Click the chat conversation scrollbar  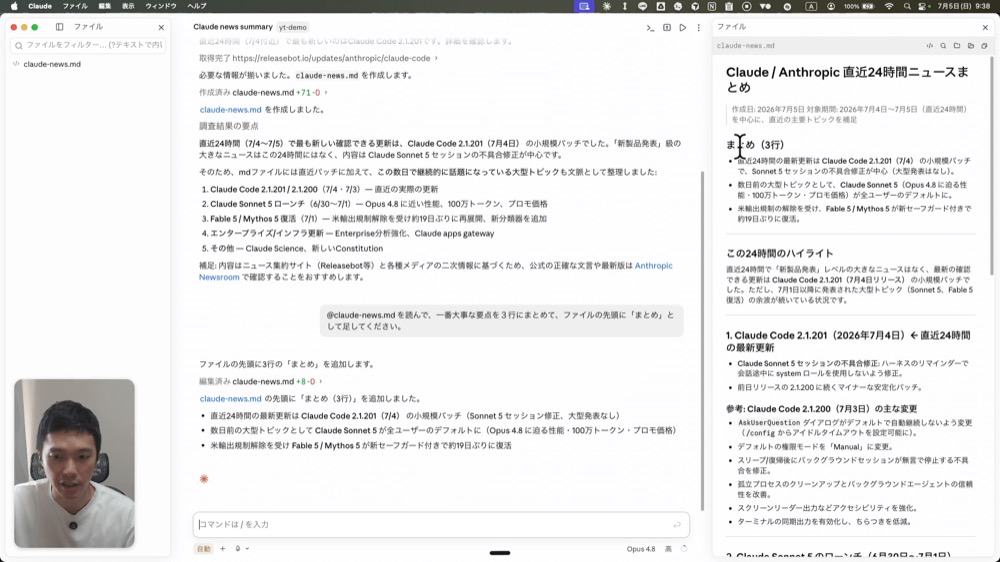tap(702, 341)
